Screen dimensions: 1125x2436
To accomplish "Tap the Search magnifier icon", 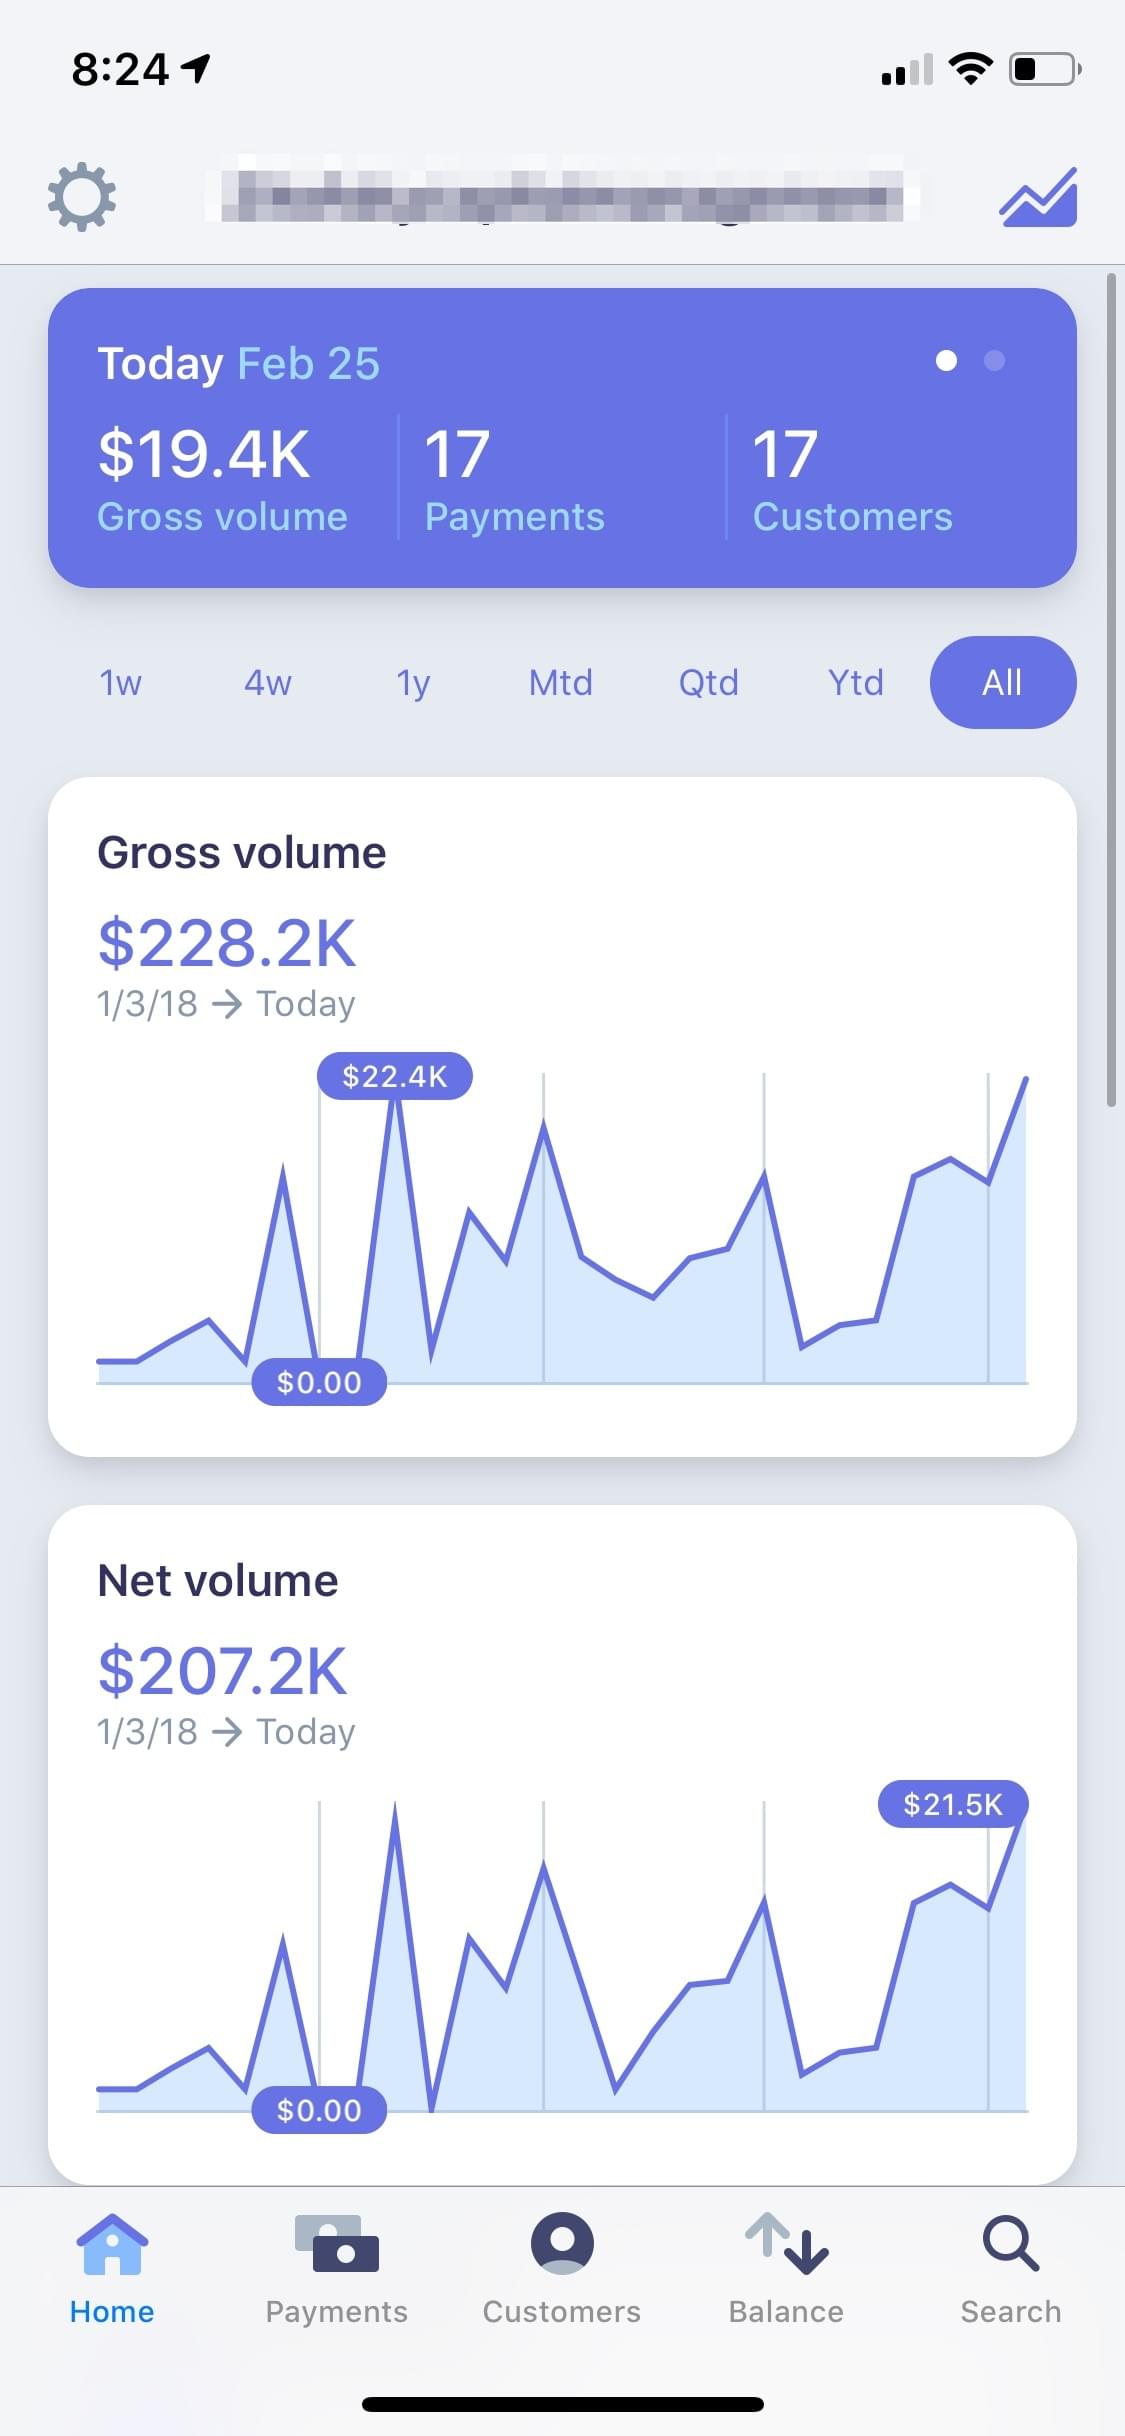I will [1011, 2245].
